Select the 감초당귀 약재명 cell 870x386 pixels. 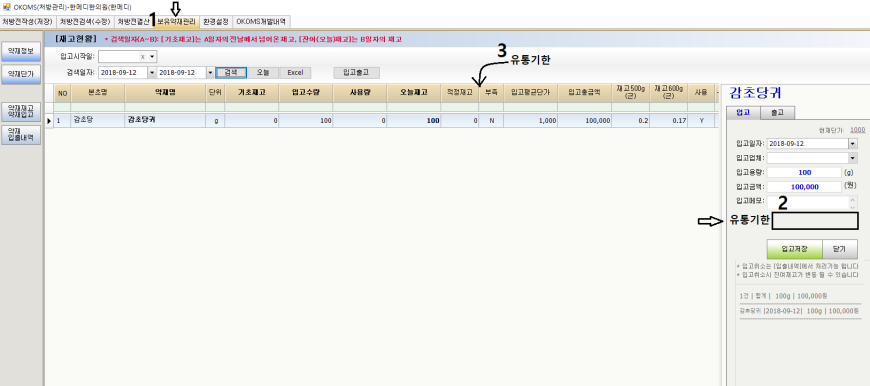(x=165, y=120)
